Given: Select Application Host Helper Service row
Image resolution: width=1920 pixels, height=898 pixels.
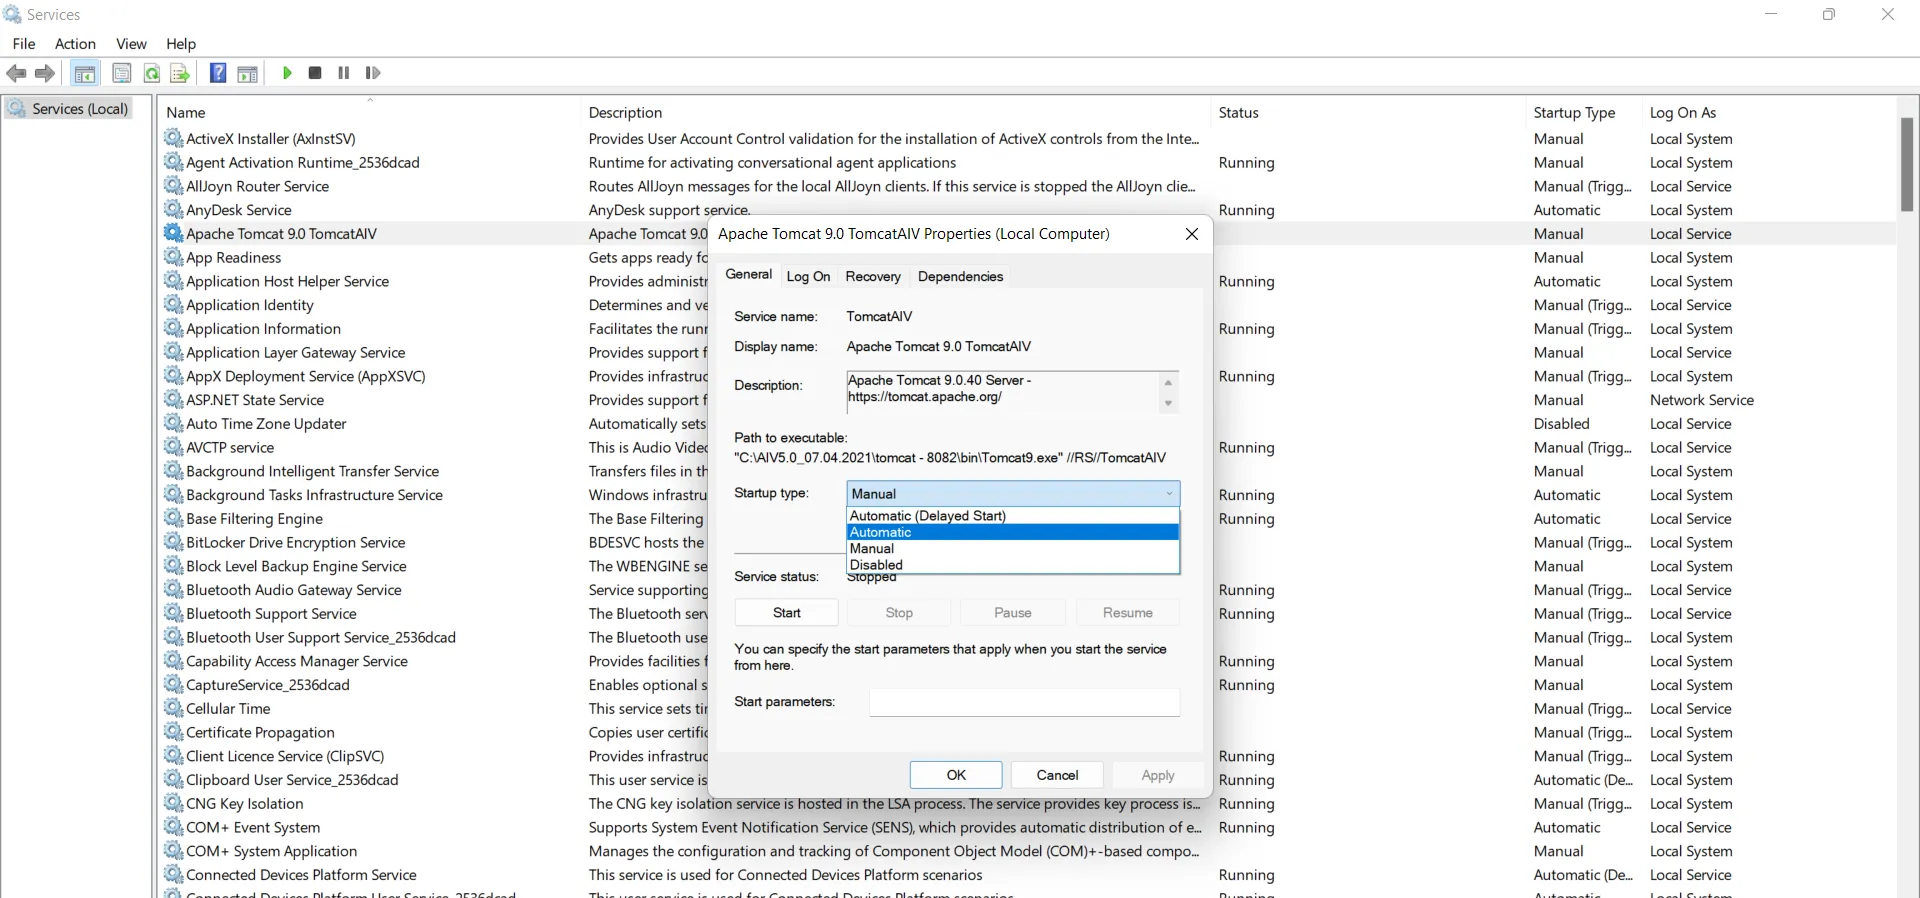Looking at the screenshot, I should [x=1028, y=281].
